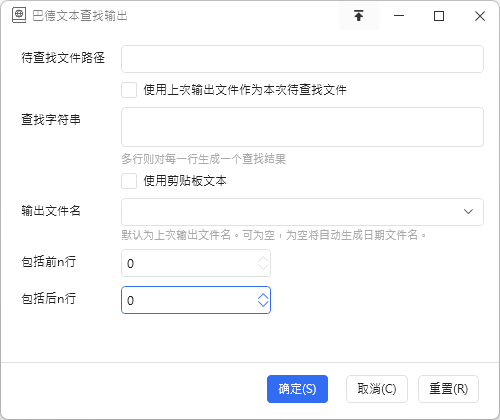Decrease the 包括前n行 value
This screenshot has width=500, height=420.
pyautogui.click(x=263, y=267)
